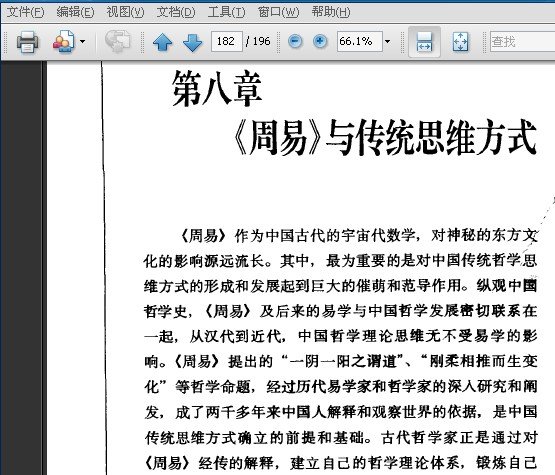Viewport: 555px width, 475px height.
Task: Select the fit one full page icon
Action: pos(460,42)
